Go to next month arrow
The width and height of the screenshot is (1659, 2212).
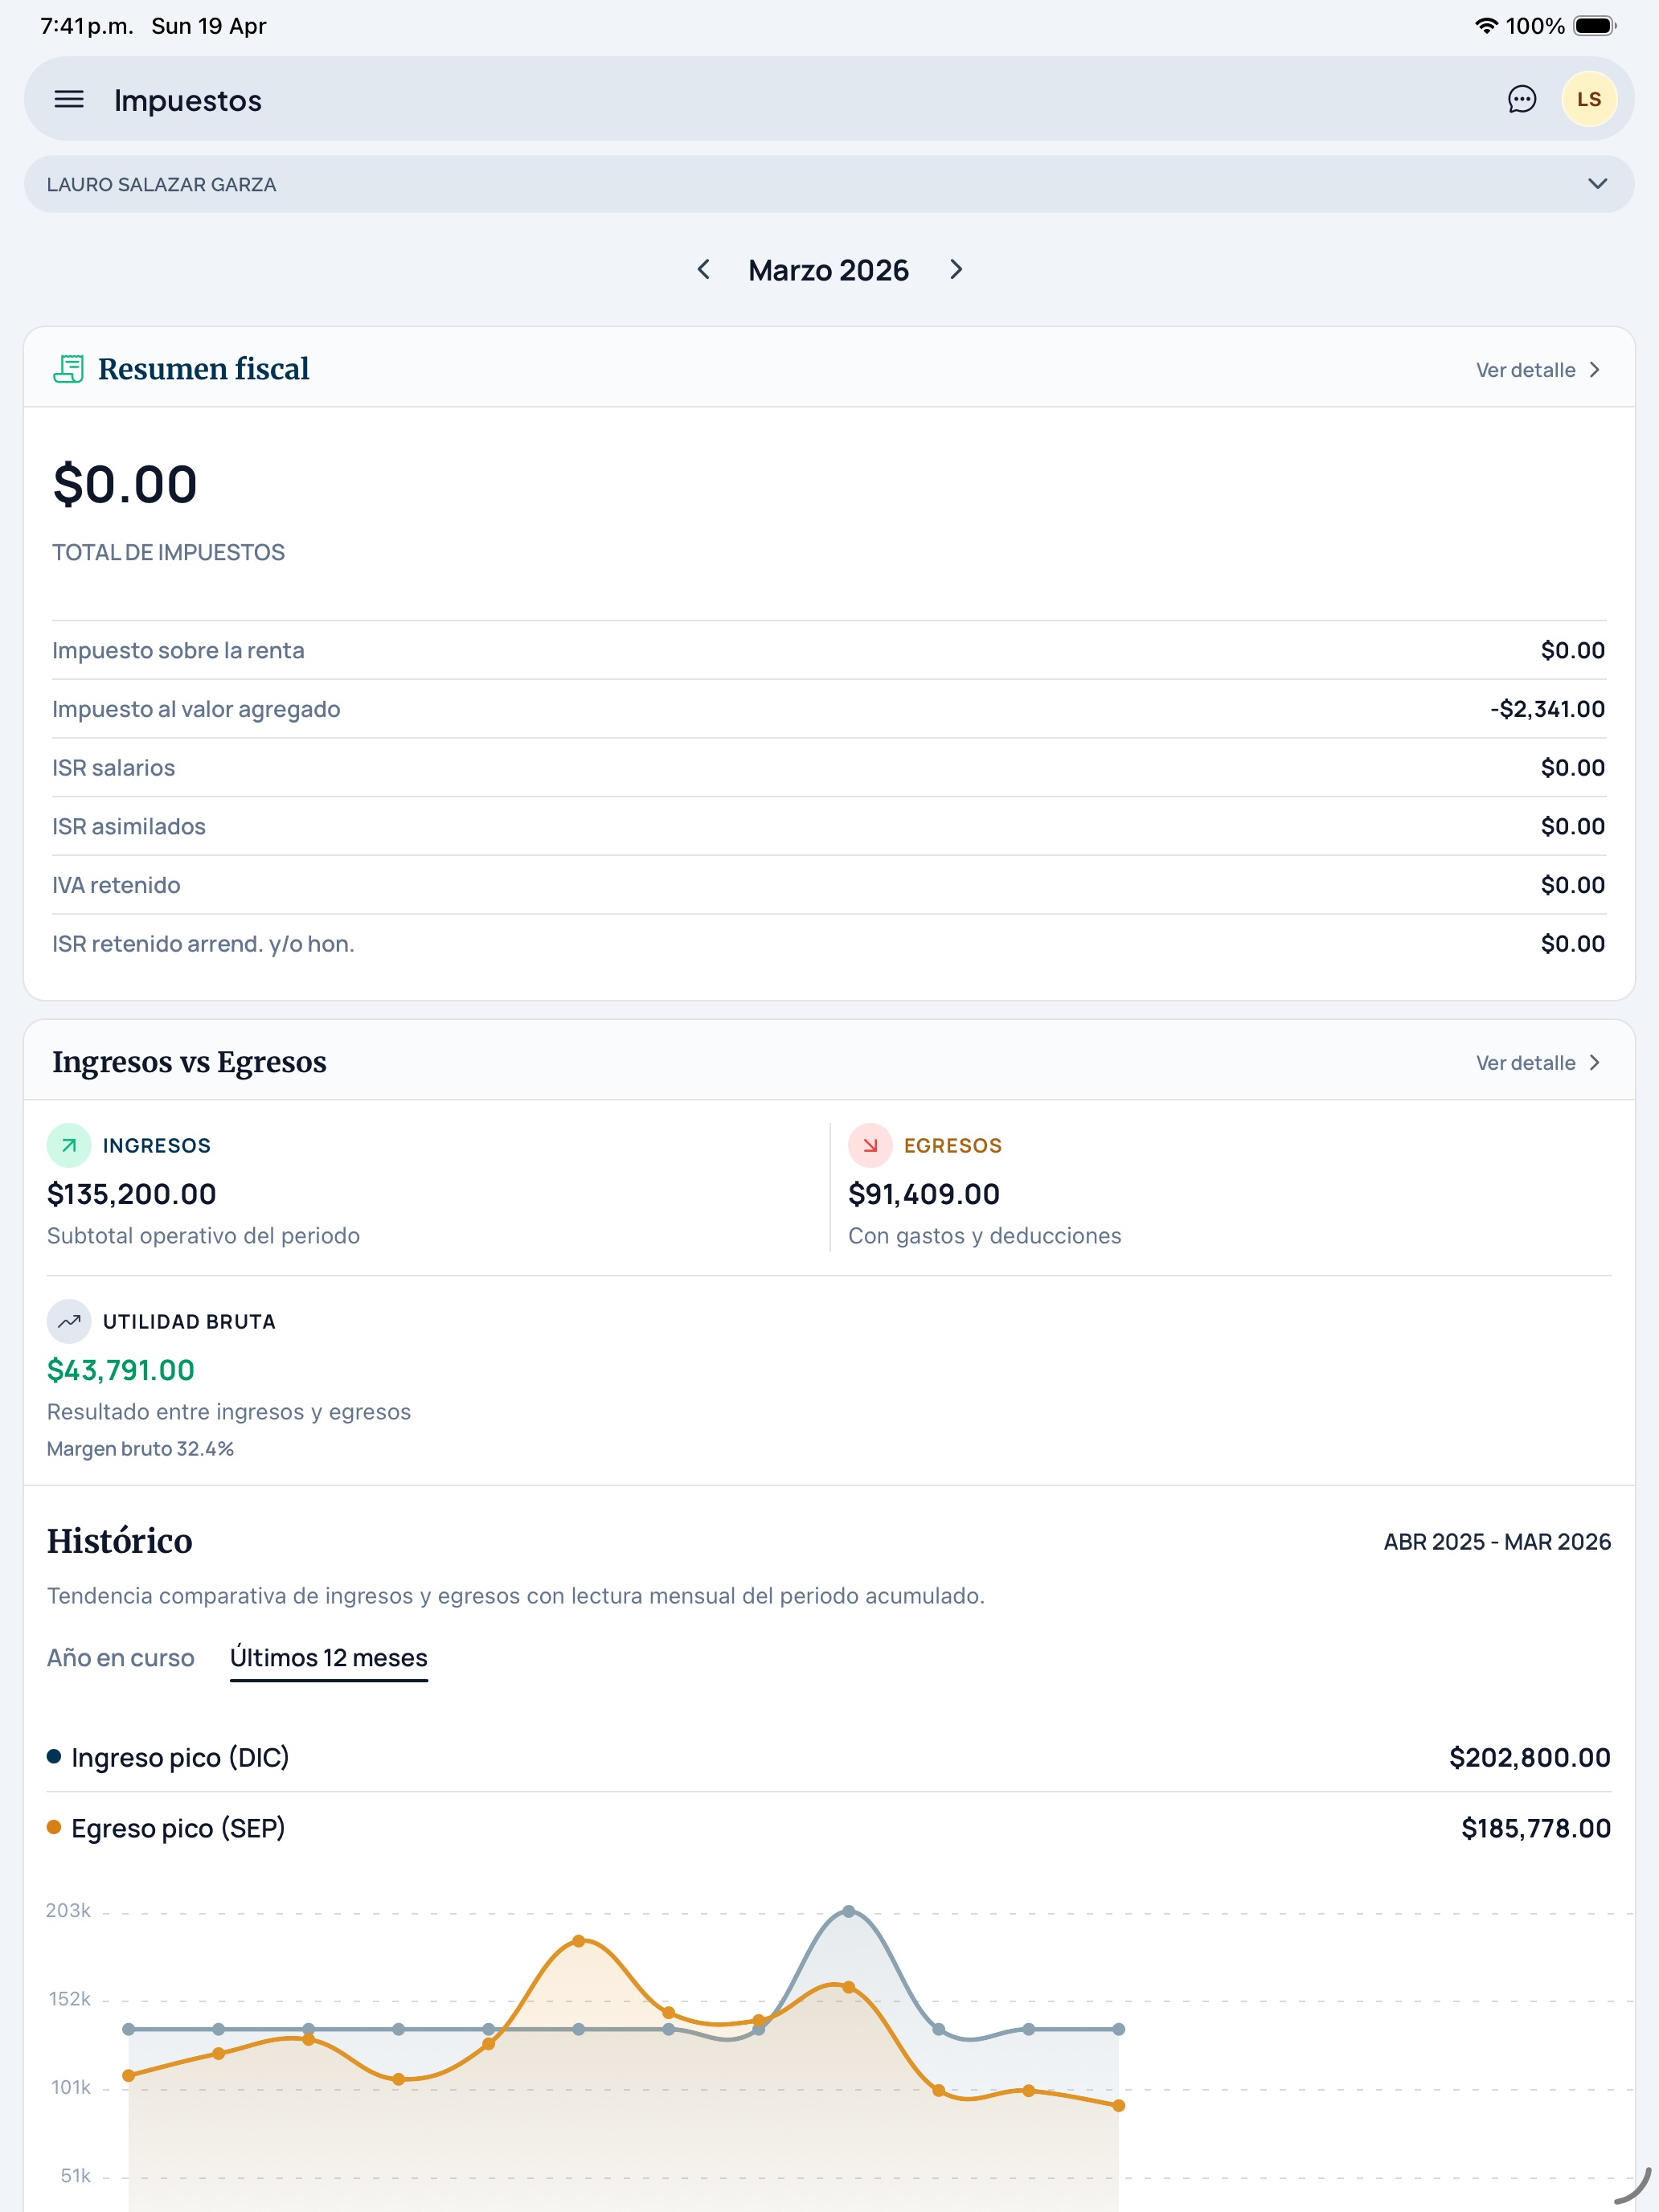(x=956, y=270)
